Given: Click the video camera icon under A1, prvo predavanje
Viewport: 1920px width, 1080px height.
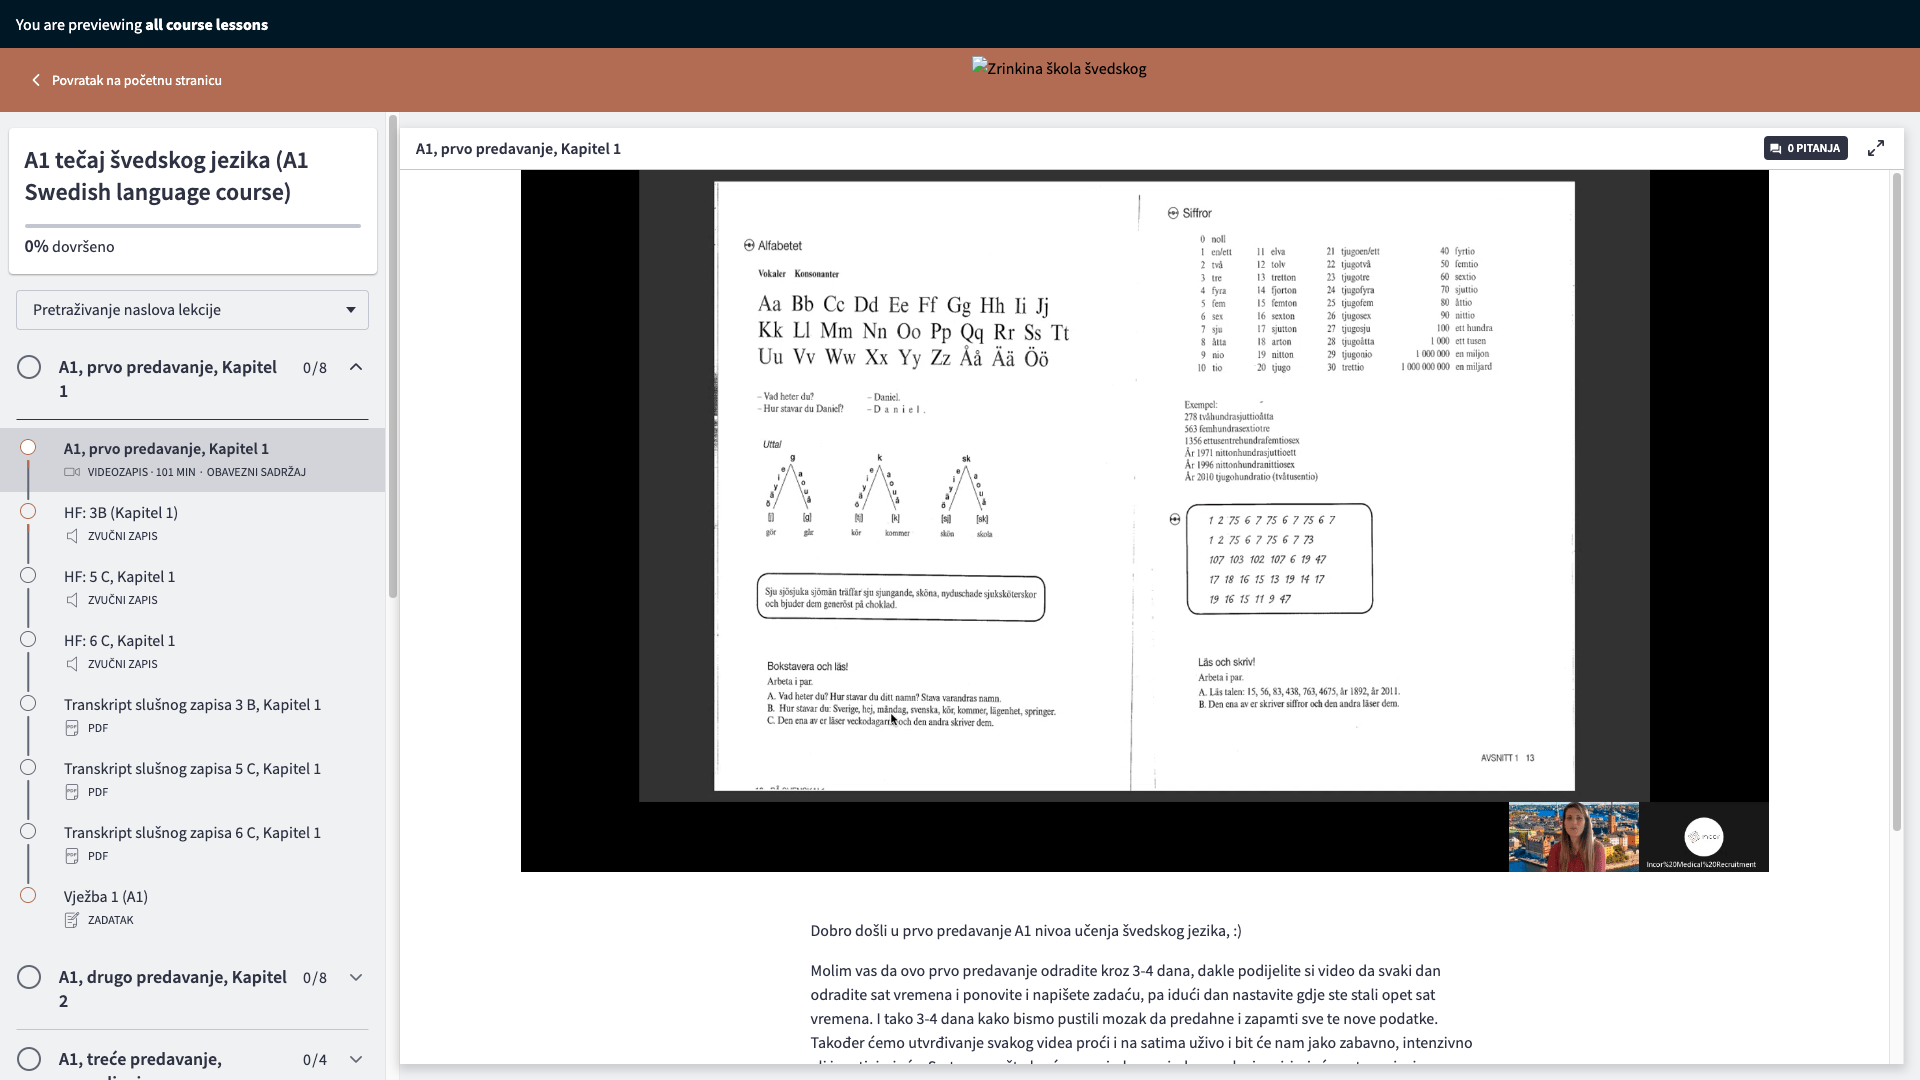Looking at the screenshot, I should [x=72, y=472].
